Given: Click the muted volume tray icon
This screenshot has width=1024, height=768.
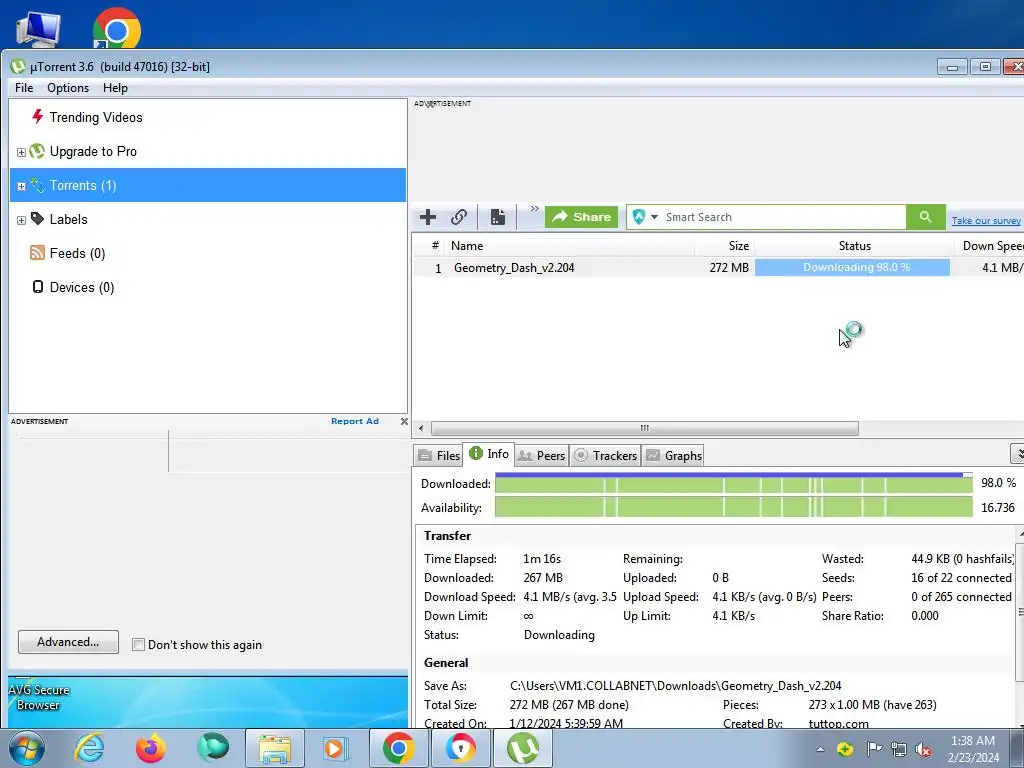Looking at the screenshot, I should [923, 749].
